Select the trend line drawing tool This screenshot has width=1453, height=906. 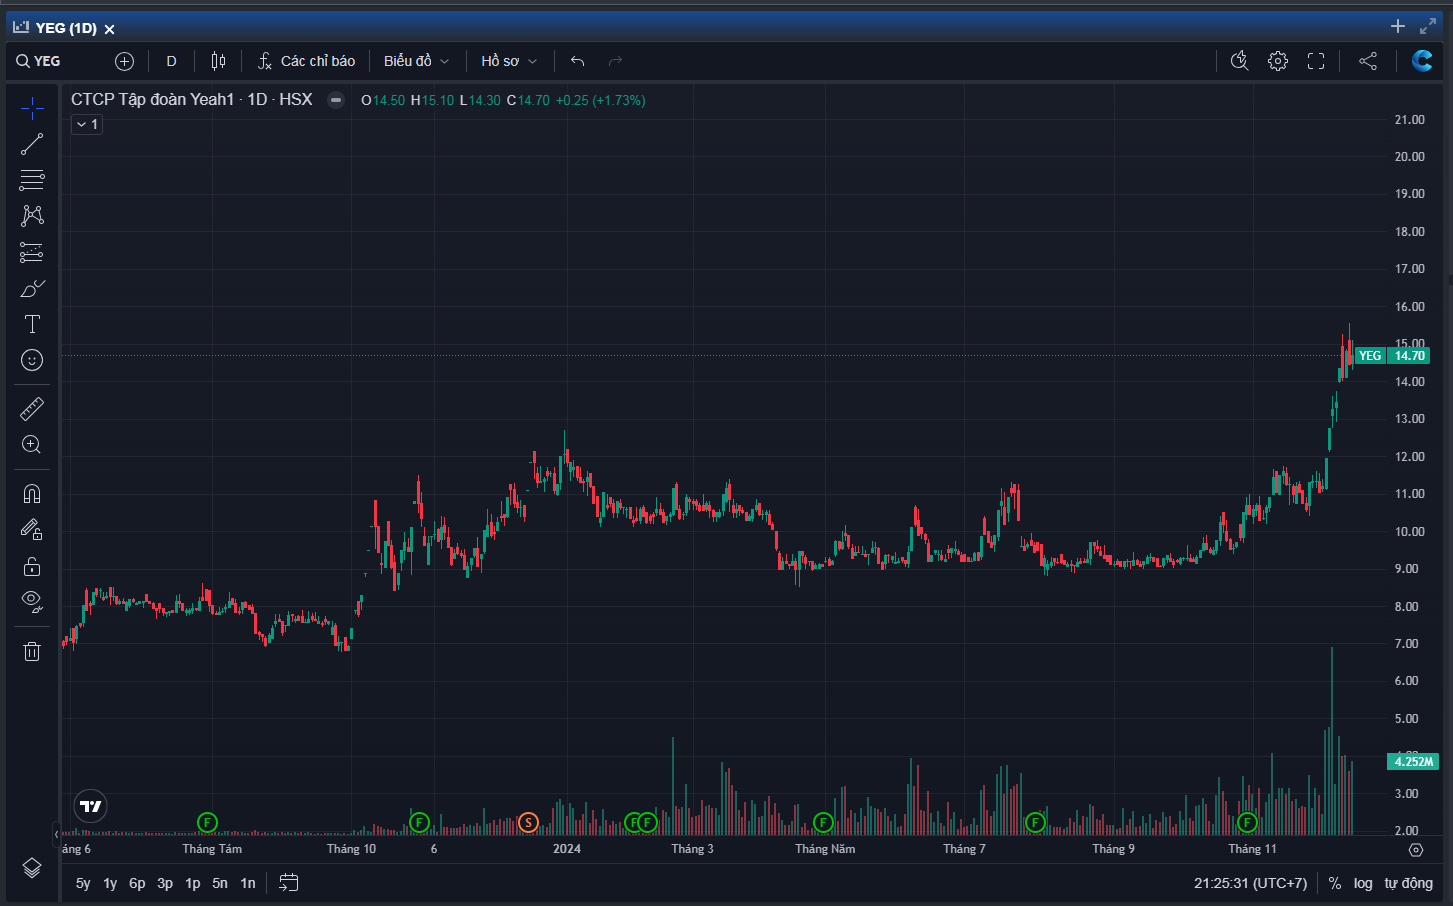tap(32, 144)
